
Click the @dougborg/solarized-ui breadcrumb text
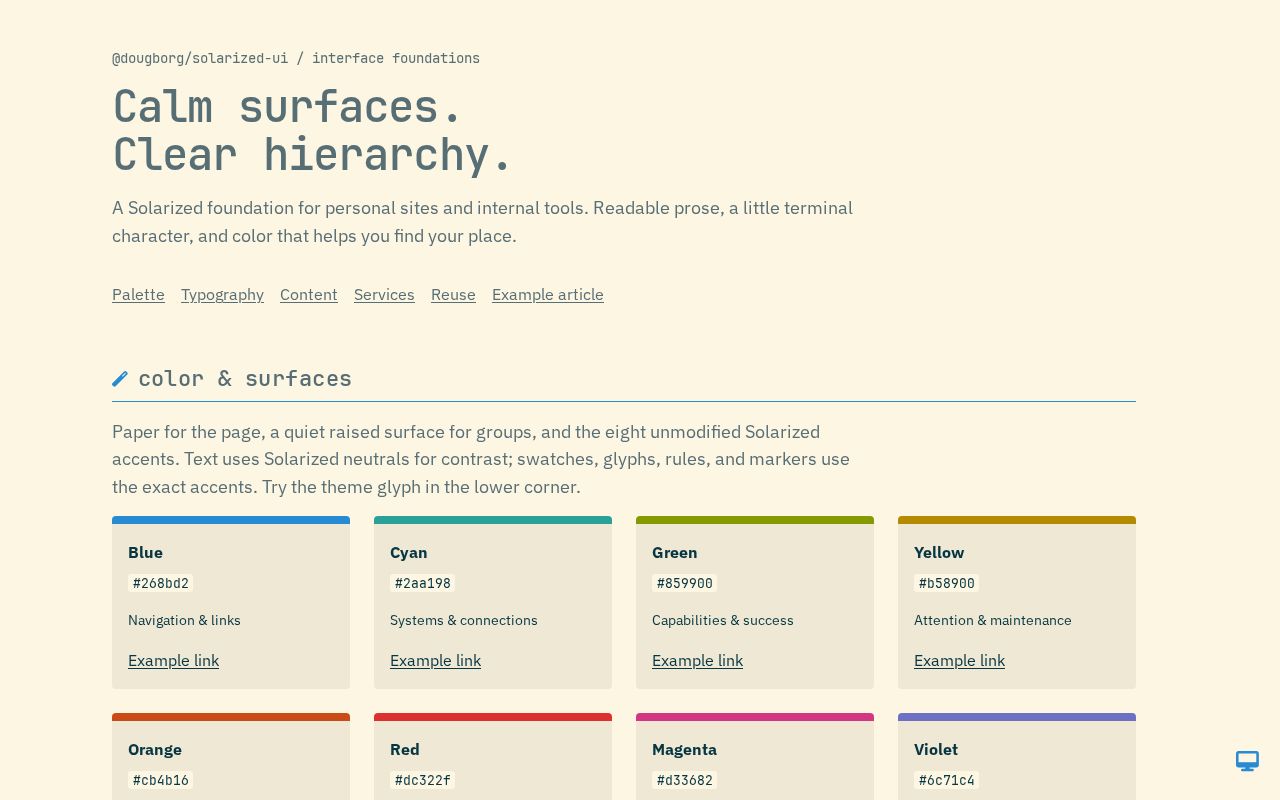click(200, 58)
